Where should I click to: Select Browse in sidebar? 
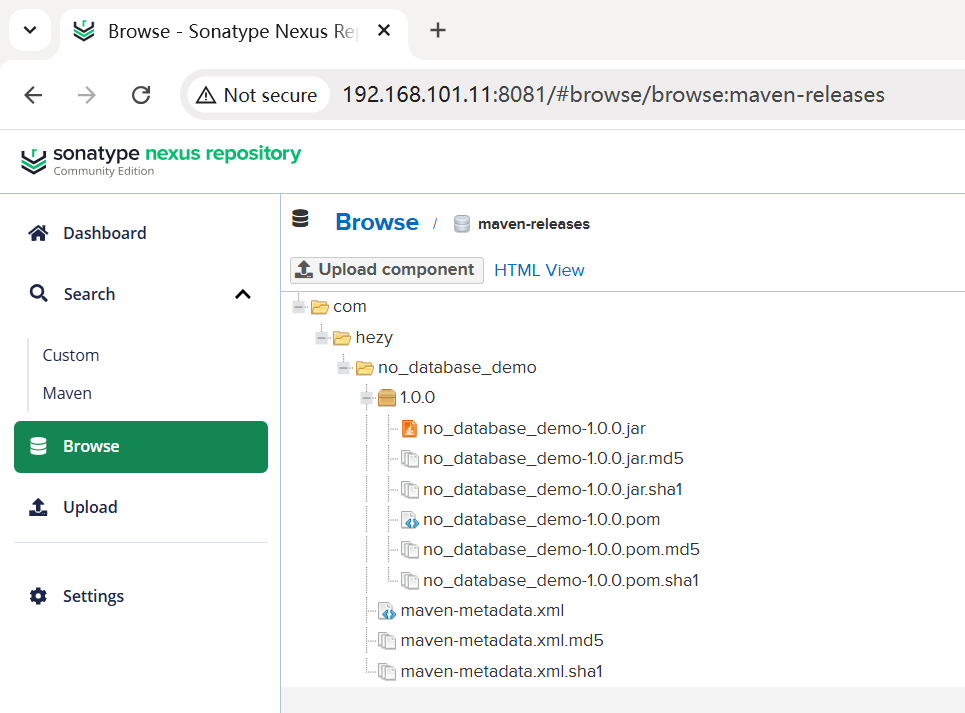coord(141,447)
